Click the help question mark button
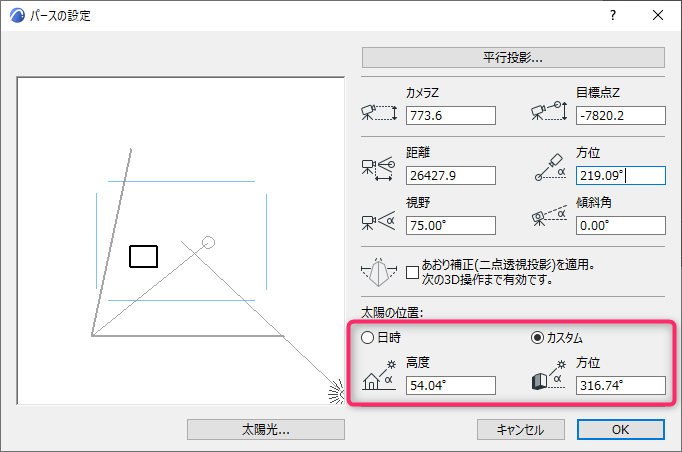Screen dimensions: 682x452 pyautogui.click(x=613, y=16)
